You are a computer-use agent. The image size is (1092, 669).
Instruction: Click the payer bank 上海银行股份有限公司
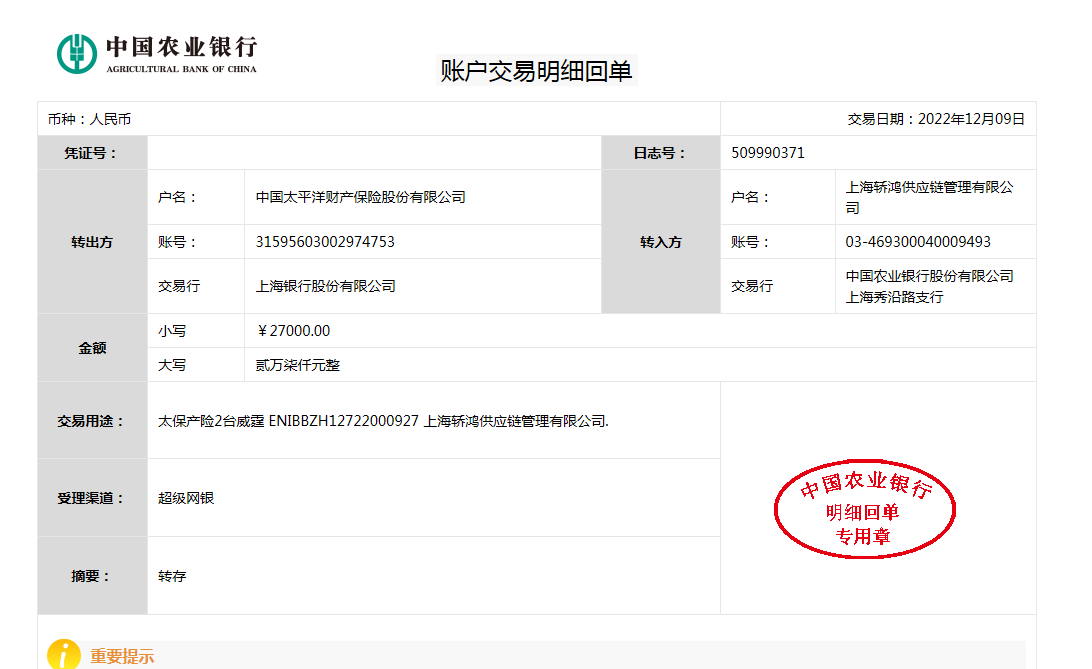coord(325,286)
